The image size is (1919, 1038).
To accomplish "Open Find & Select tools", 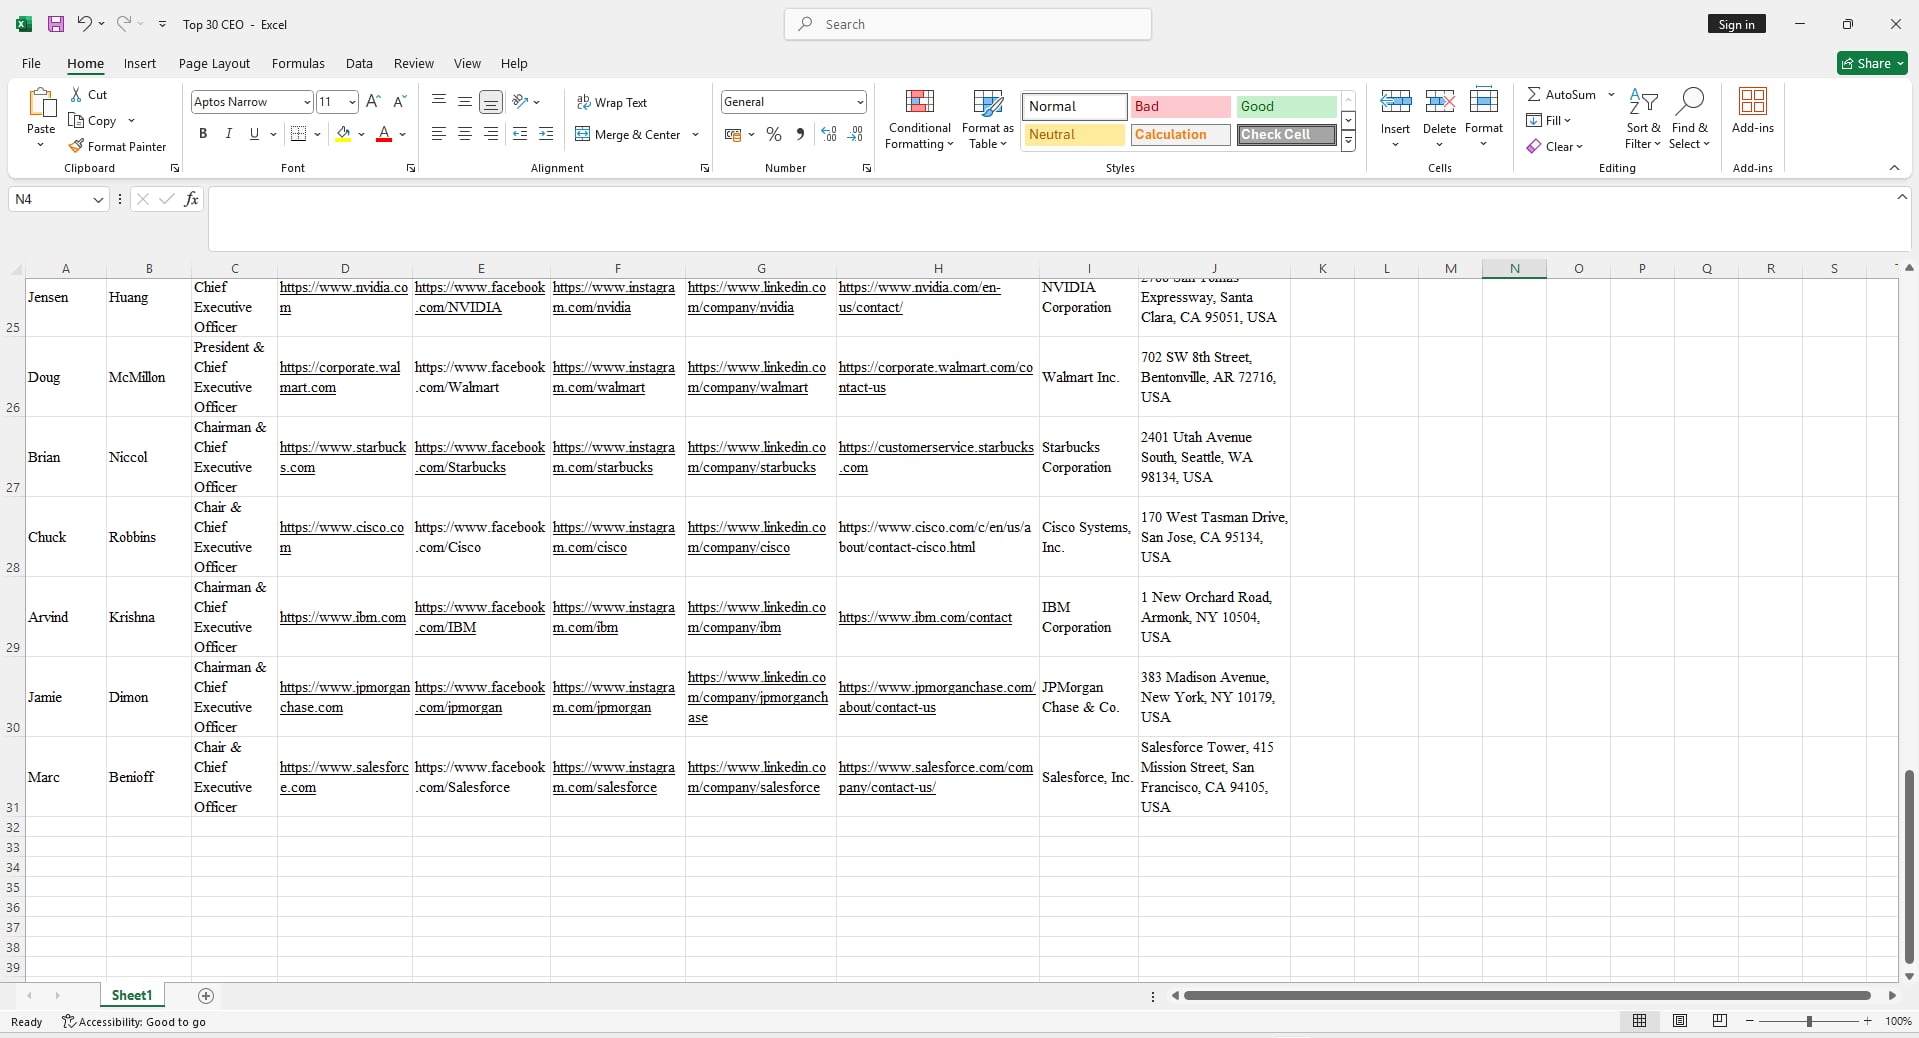I will pyautogui.click(x=1690, y=119).
